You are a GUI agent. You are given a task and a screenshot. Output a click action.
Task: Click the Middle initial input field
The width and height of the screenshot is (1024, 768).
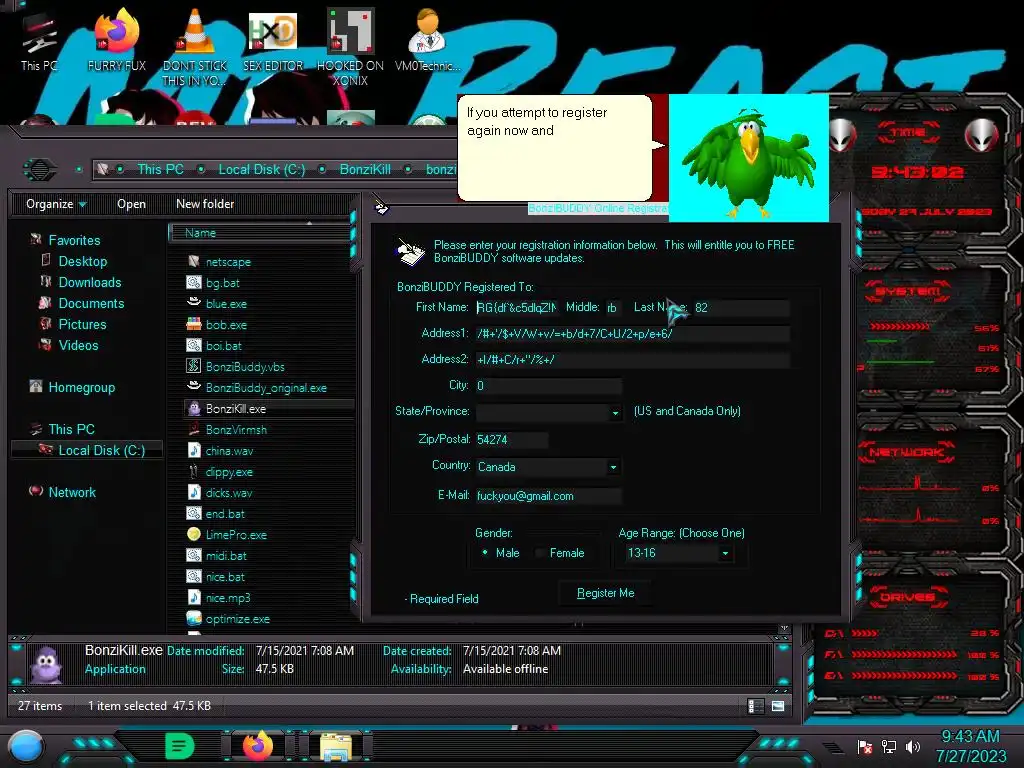615,307
